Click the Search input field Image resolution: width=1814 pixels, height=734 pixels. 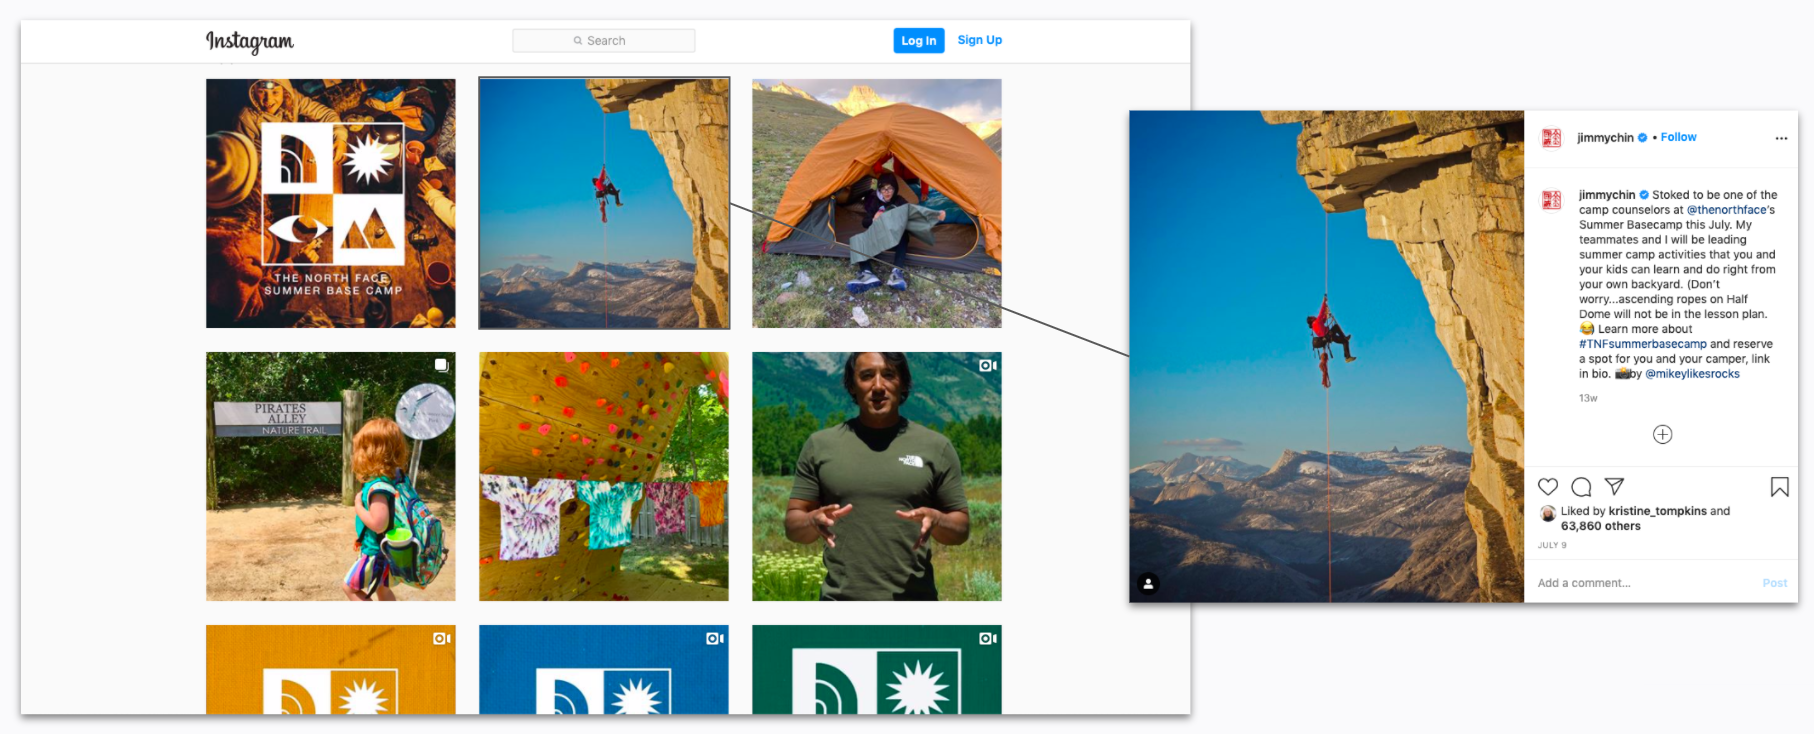click(x=604, y=41)
